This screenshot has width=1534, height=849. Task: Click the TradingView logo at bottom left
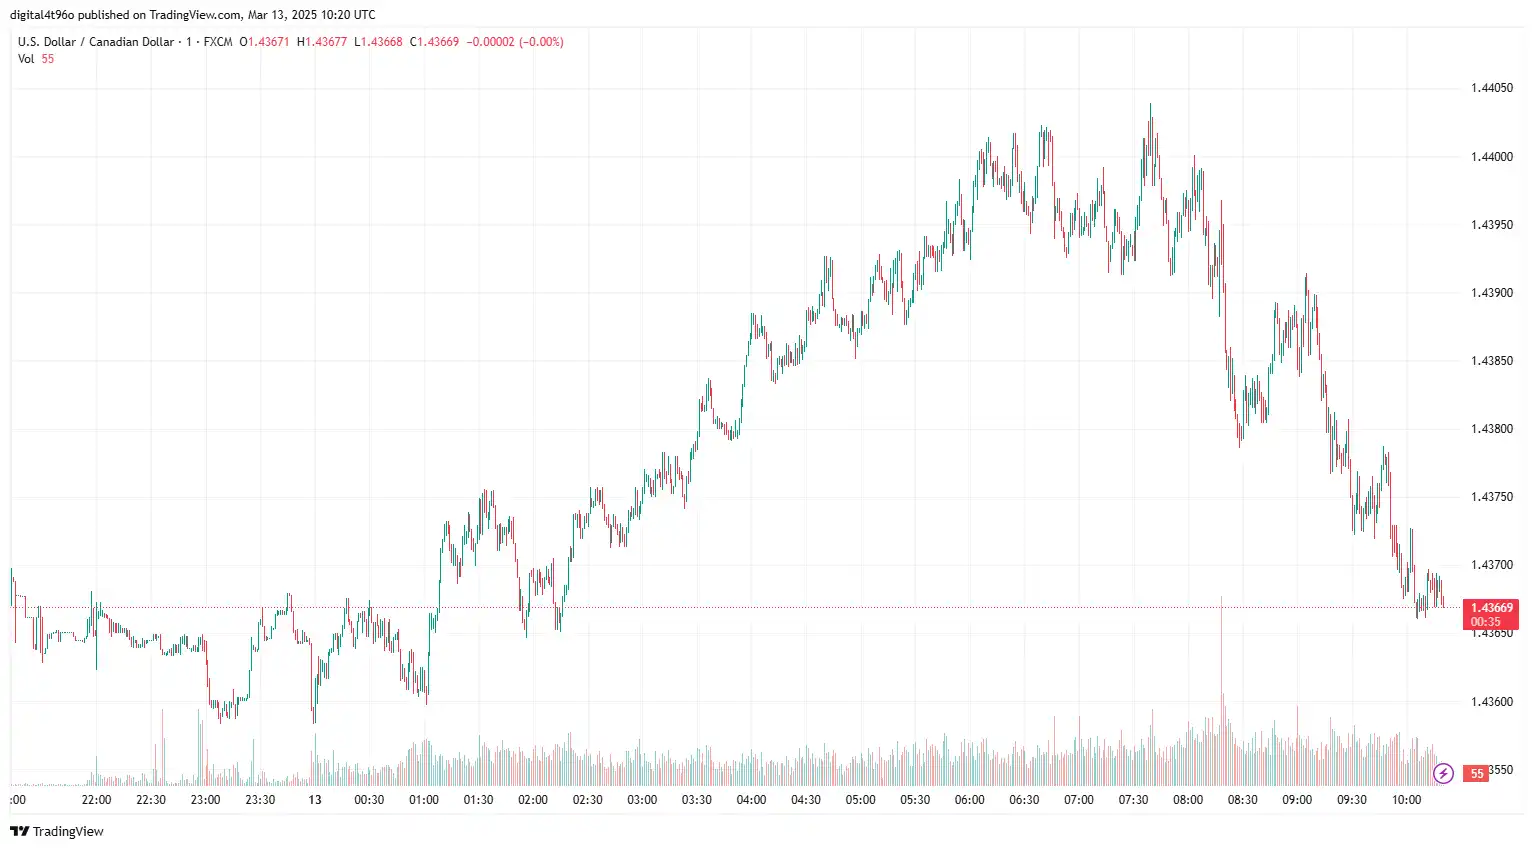pyautogui.click(x=57, y=831)
